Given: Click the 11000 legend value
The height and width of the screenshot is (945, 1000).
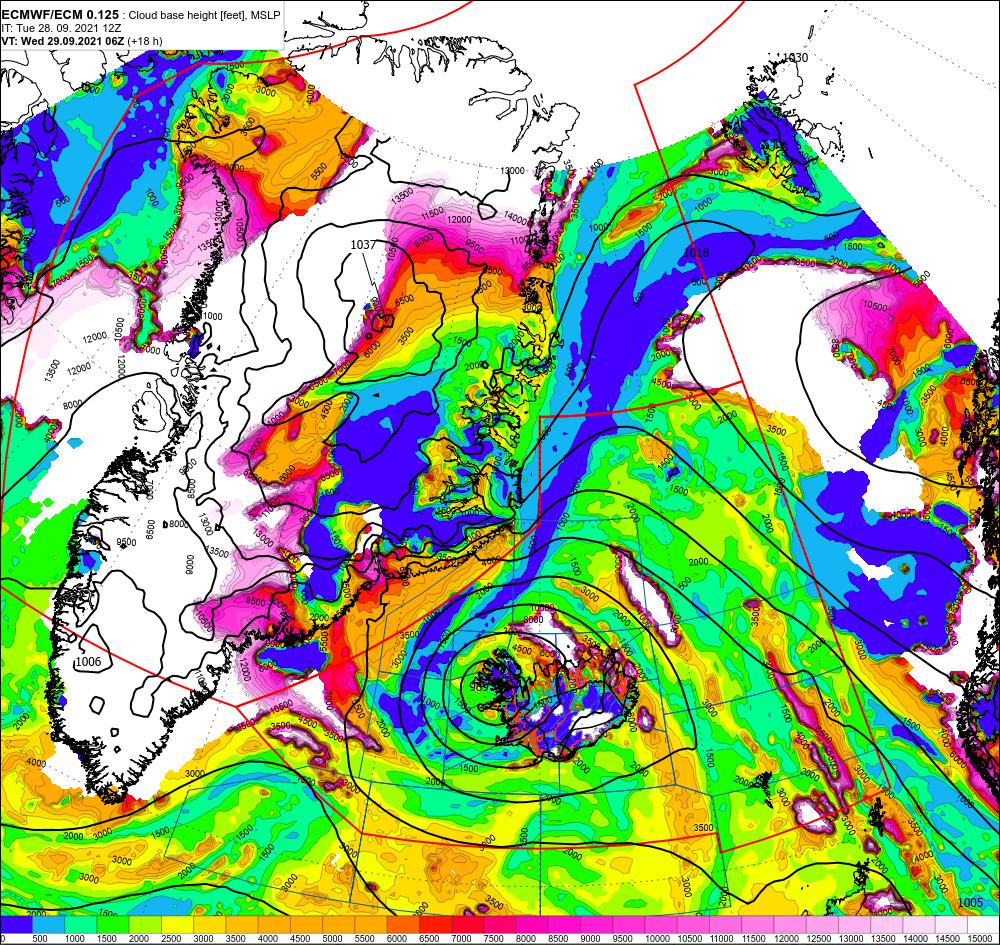Looking at the screenshot, I should [722, 939].
